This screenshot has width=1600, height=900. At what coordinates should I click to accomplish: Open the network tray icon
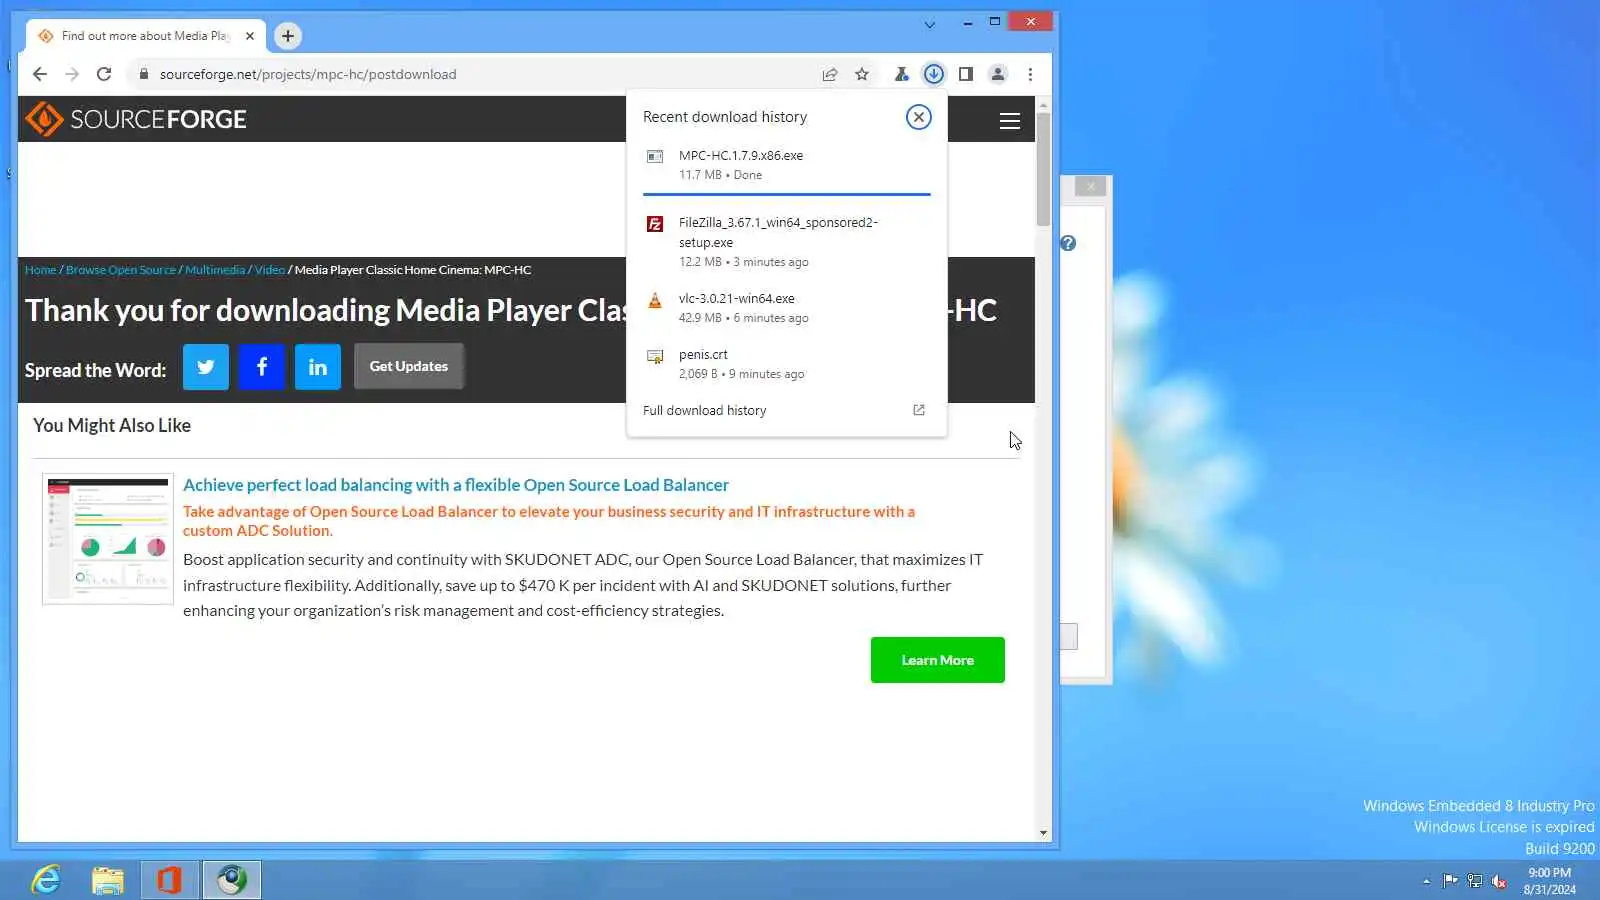pos(1474,881)
